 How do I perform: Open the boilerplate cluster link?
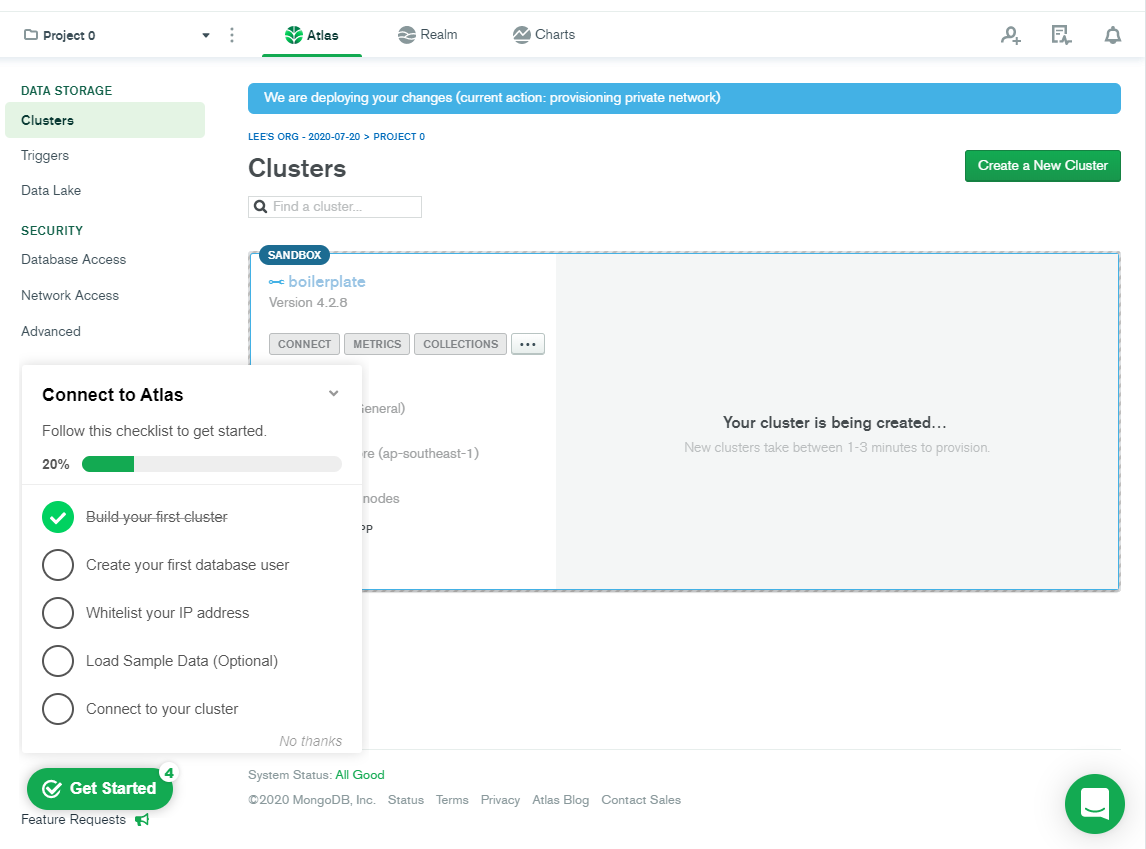pos(327,281)
